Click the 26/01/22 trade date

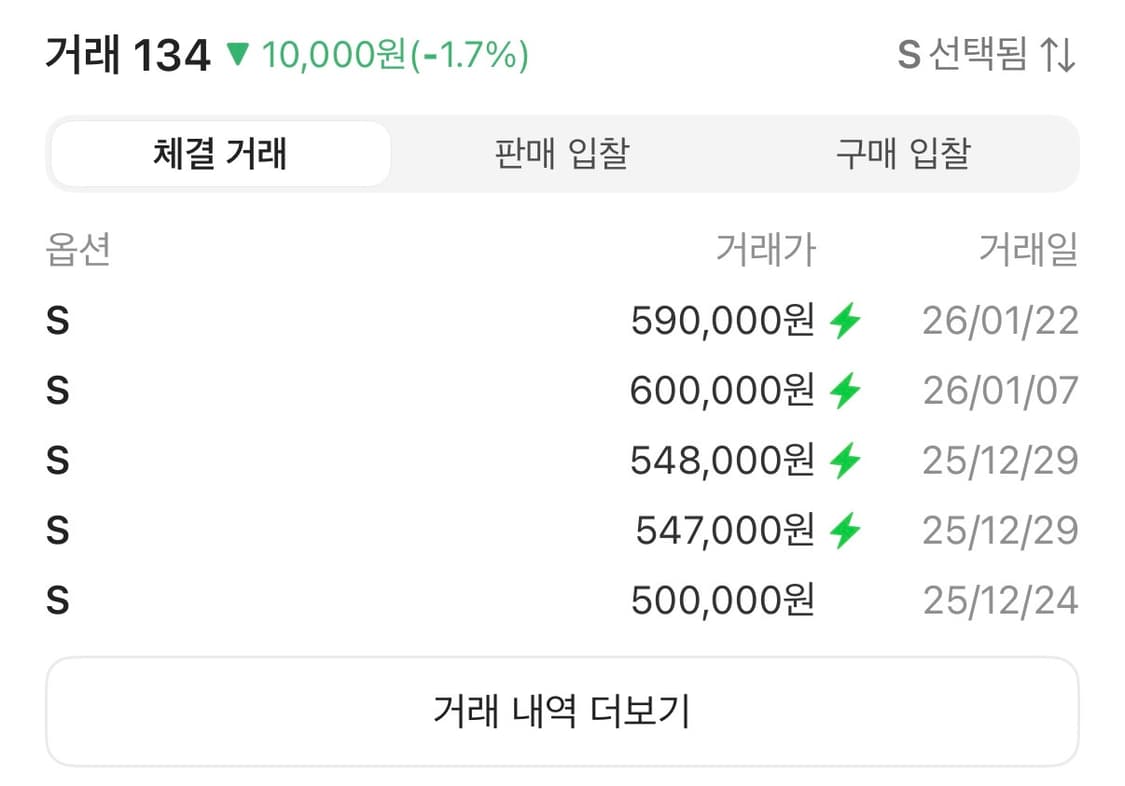tap(998, 320)
